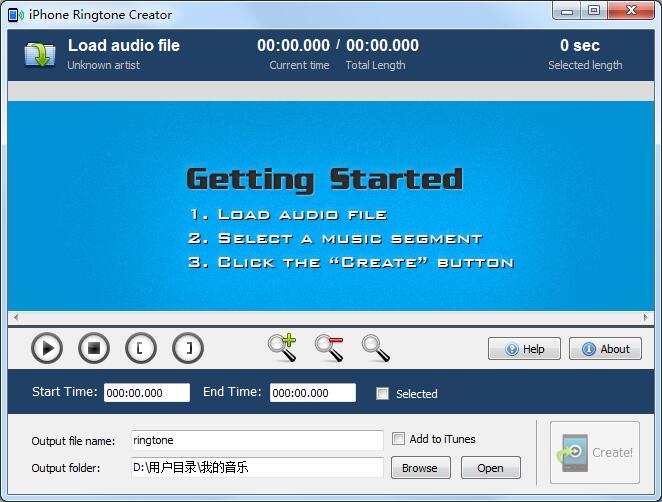Image resolution: width=662 pixels, height=502 pixels.
Task: Click the Start Time input field
Action: (146, 393)
